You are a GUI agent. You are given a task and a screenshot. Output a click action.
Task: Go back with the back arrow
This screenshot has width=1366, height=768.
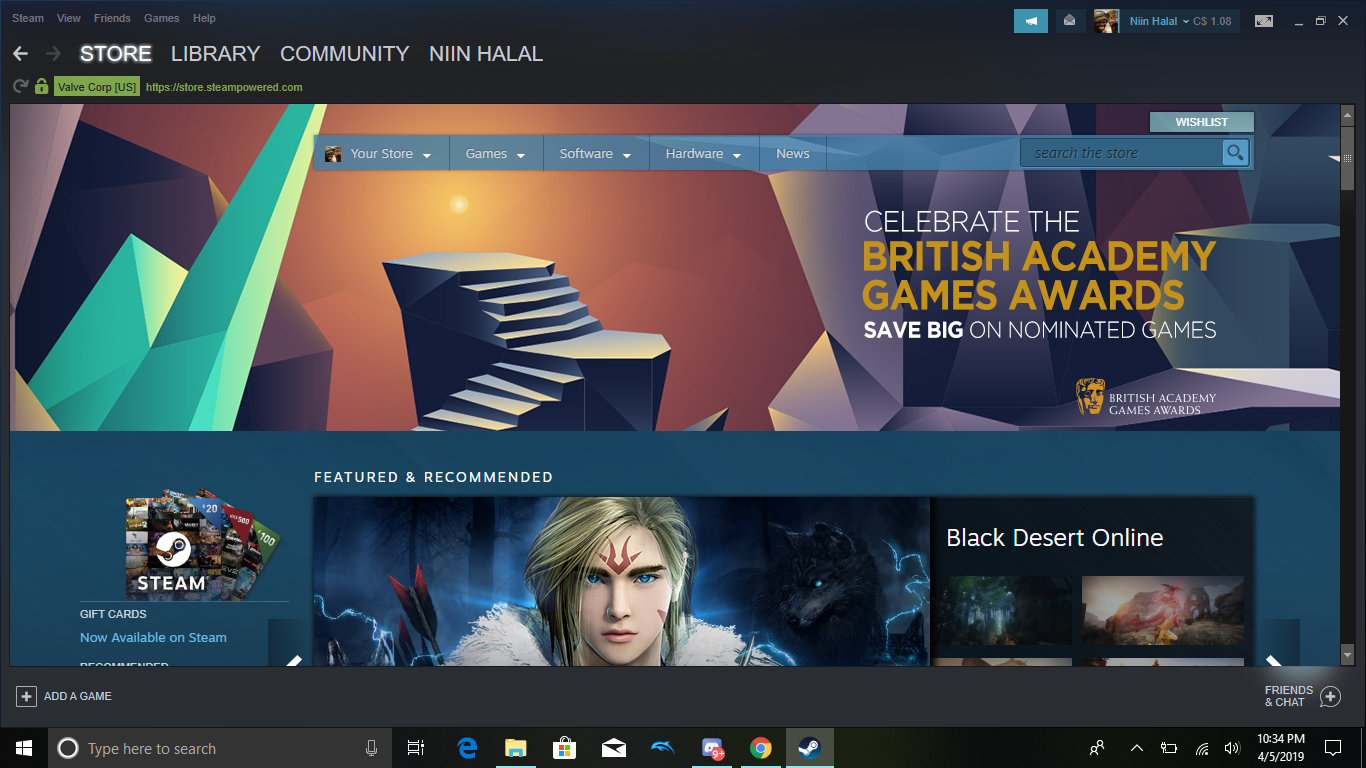(x=20, y=54)
